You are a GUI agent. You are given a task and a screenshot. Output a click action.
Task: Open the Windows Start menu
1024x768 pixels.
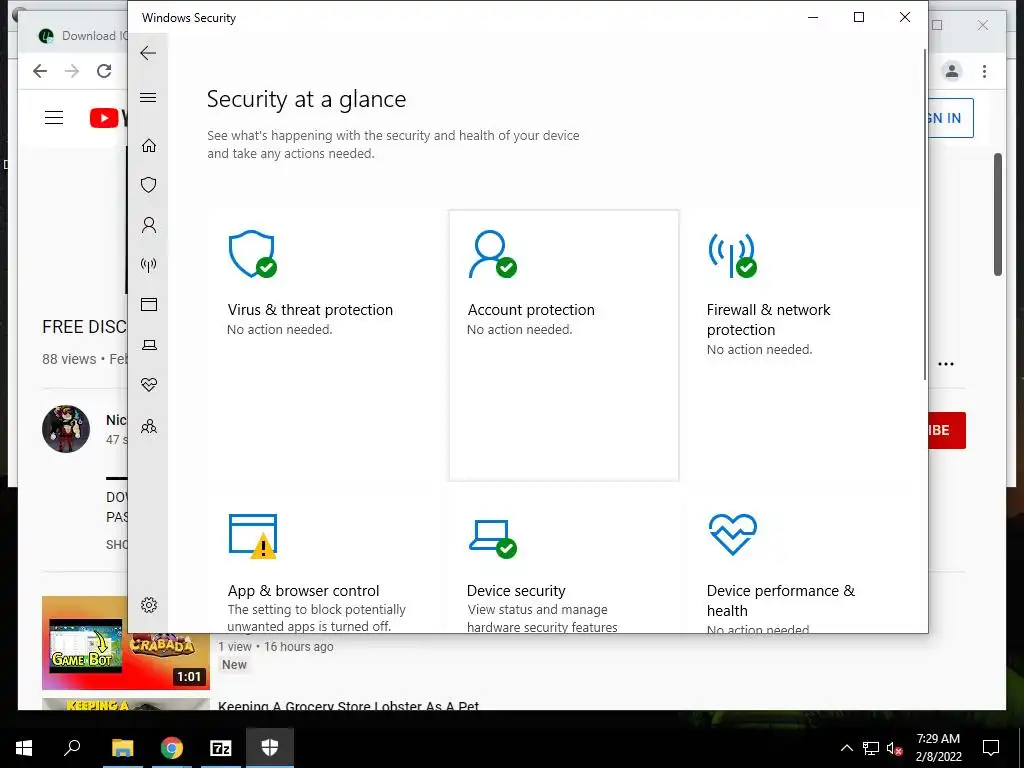point(24,748)
